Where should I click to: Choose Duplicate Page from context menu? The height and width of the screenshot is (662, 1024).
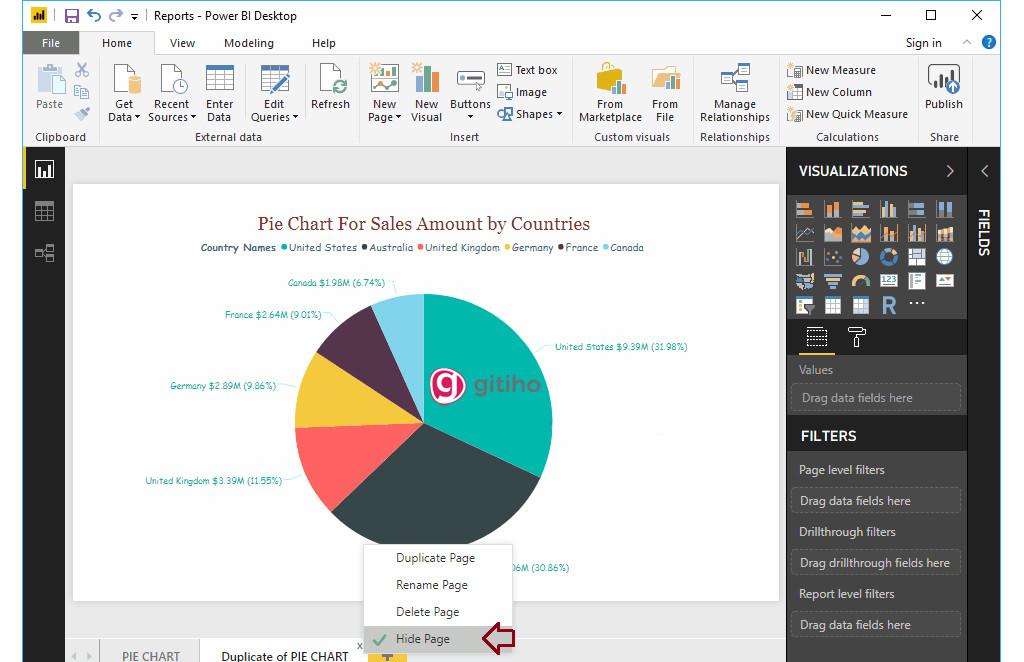(438, 558)
